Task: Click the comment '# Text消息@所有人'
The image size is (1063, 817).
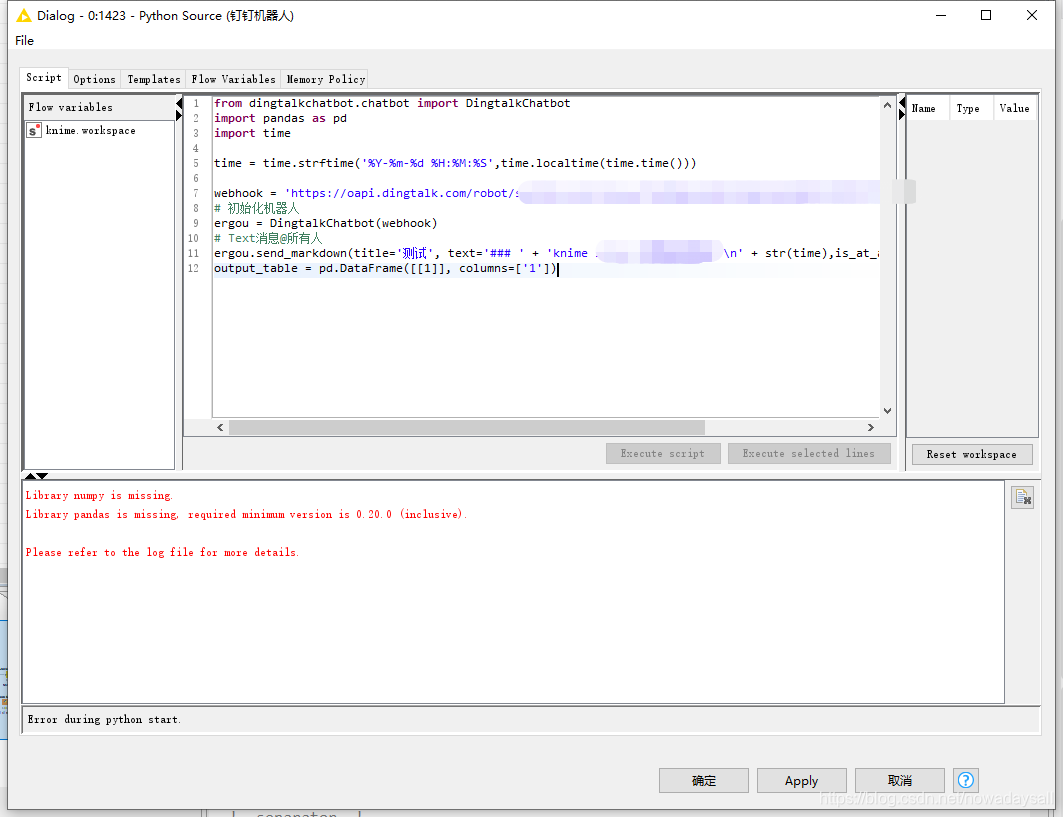Action: (268, 238)
